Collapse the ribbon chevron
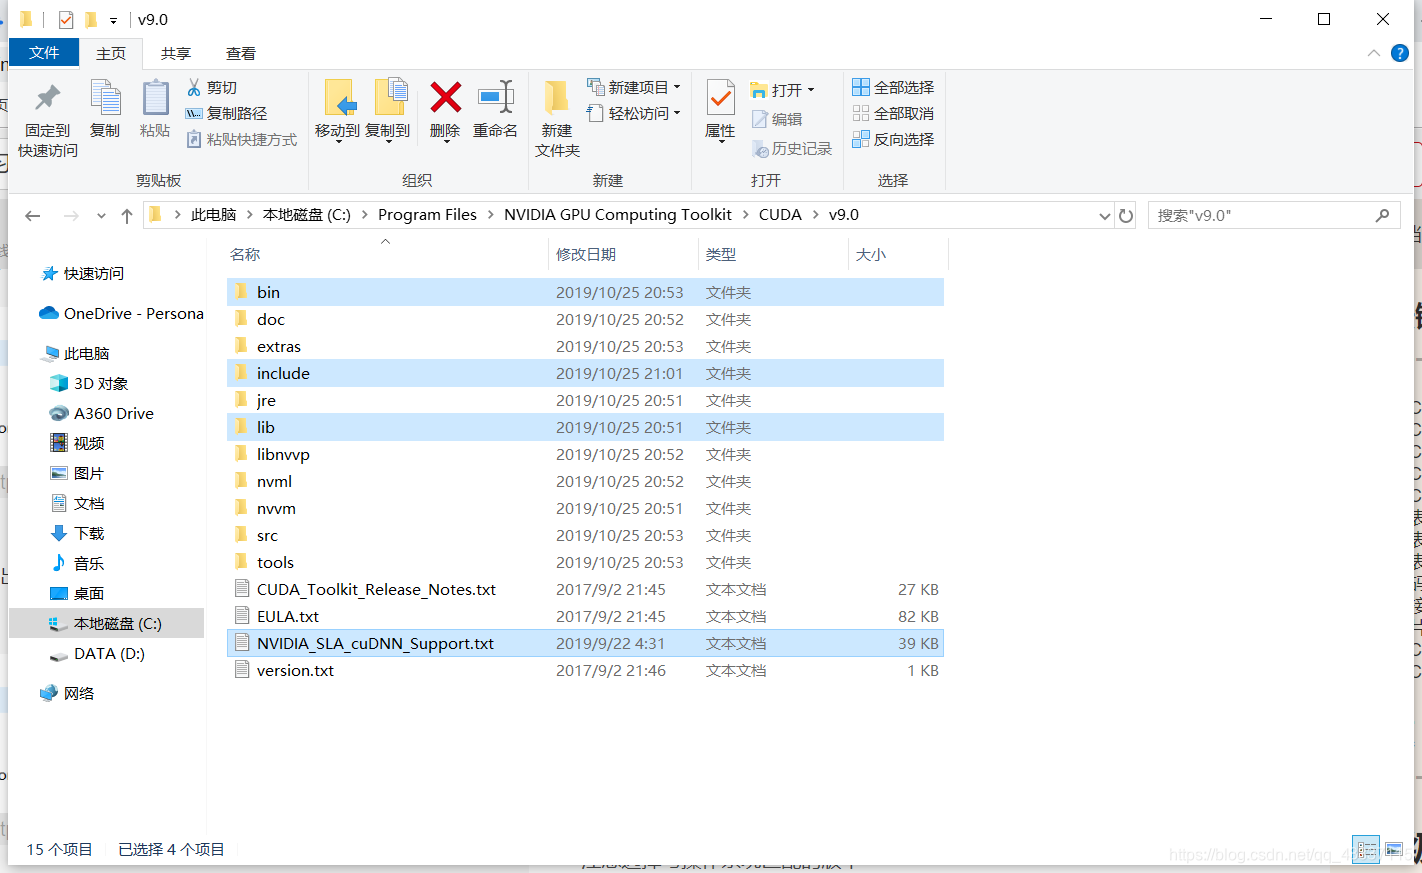This screenshot has width=1422, height=873. (x=1374, y=53)
